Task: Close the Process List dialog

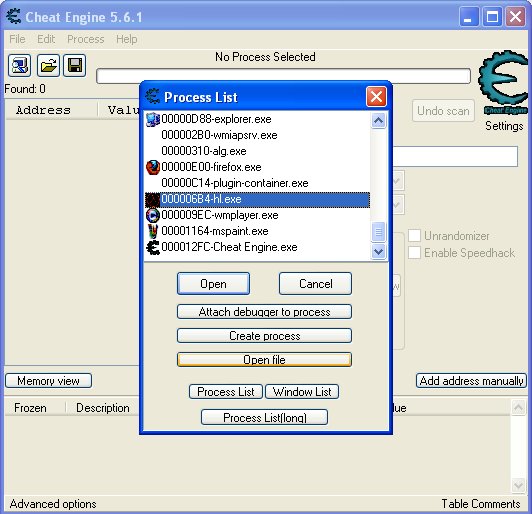Action: click(376, 97)
